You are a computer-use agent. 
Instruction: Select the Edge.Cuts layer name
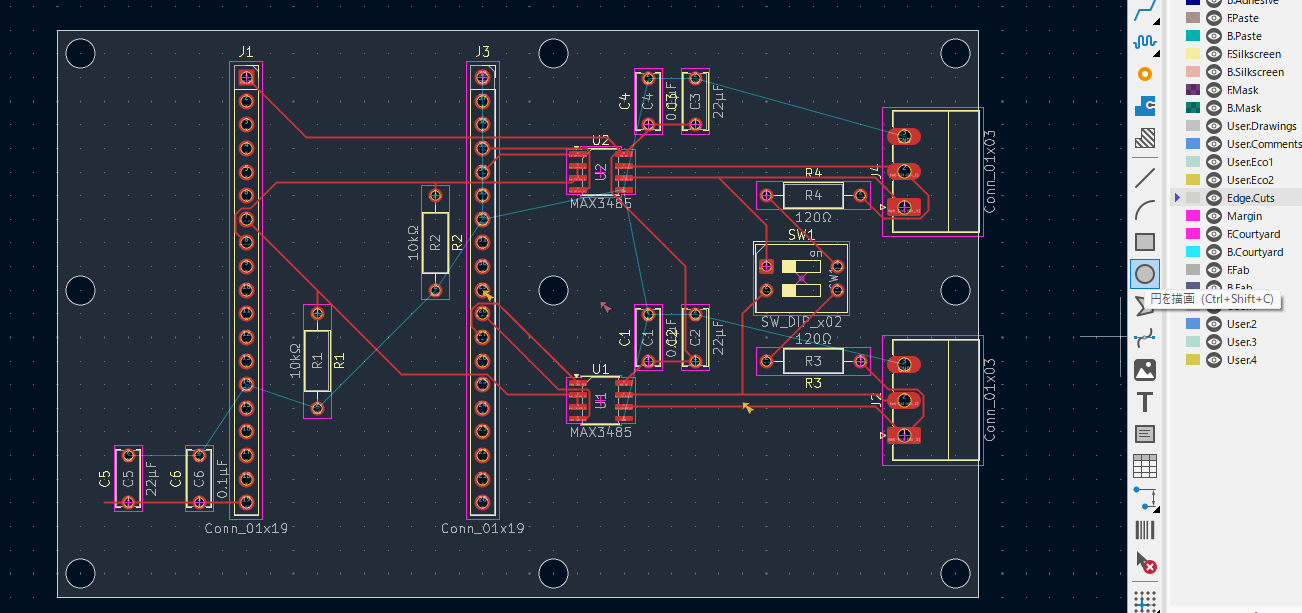click(1250, 198)
